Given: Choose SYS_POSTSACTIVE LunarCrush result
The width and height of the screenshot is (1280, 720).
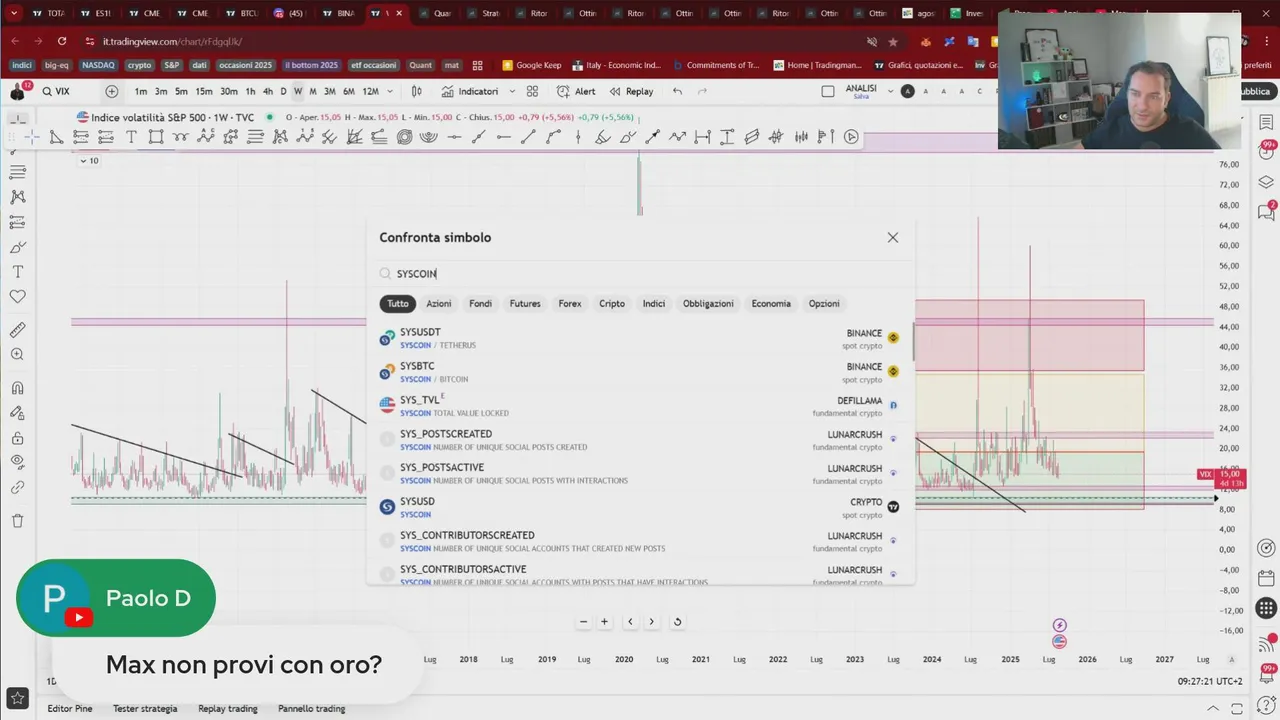Looking at the screenshot, I should (640, 474).
